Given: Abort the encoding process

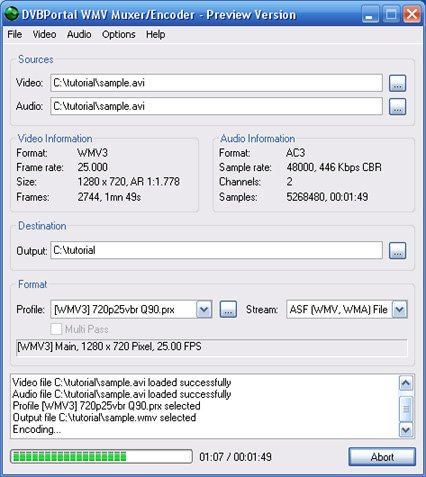Looking at the screenshot, I should coord(382,457).
